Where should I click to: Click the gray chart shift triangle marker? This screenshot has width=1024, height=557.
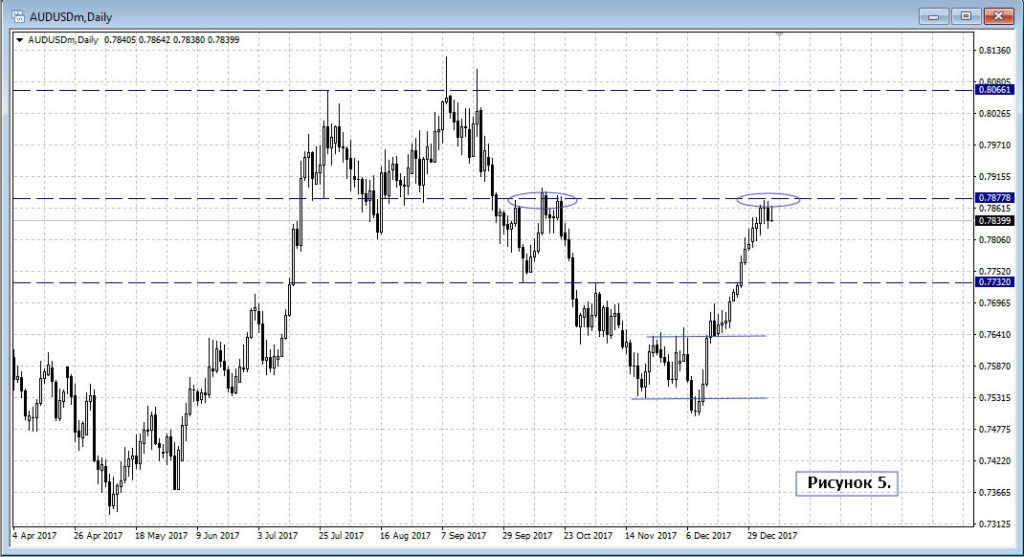tap(779, 36)
